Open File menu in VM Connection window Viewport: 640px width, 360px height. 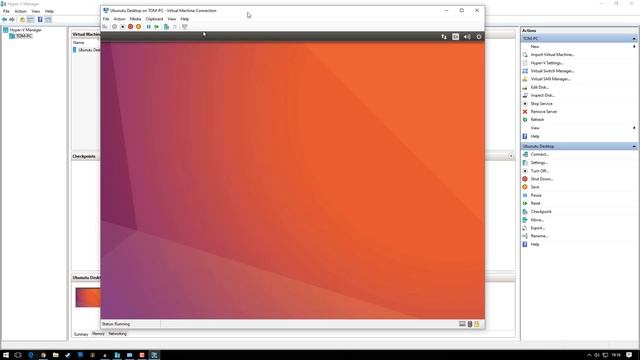click(106, 19)
